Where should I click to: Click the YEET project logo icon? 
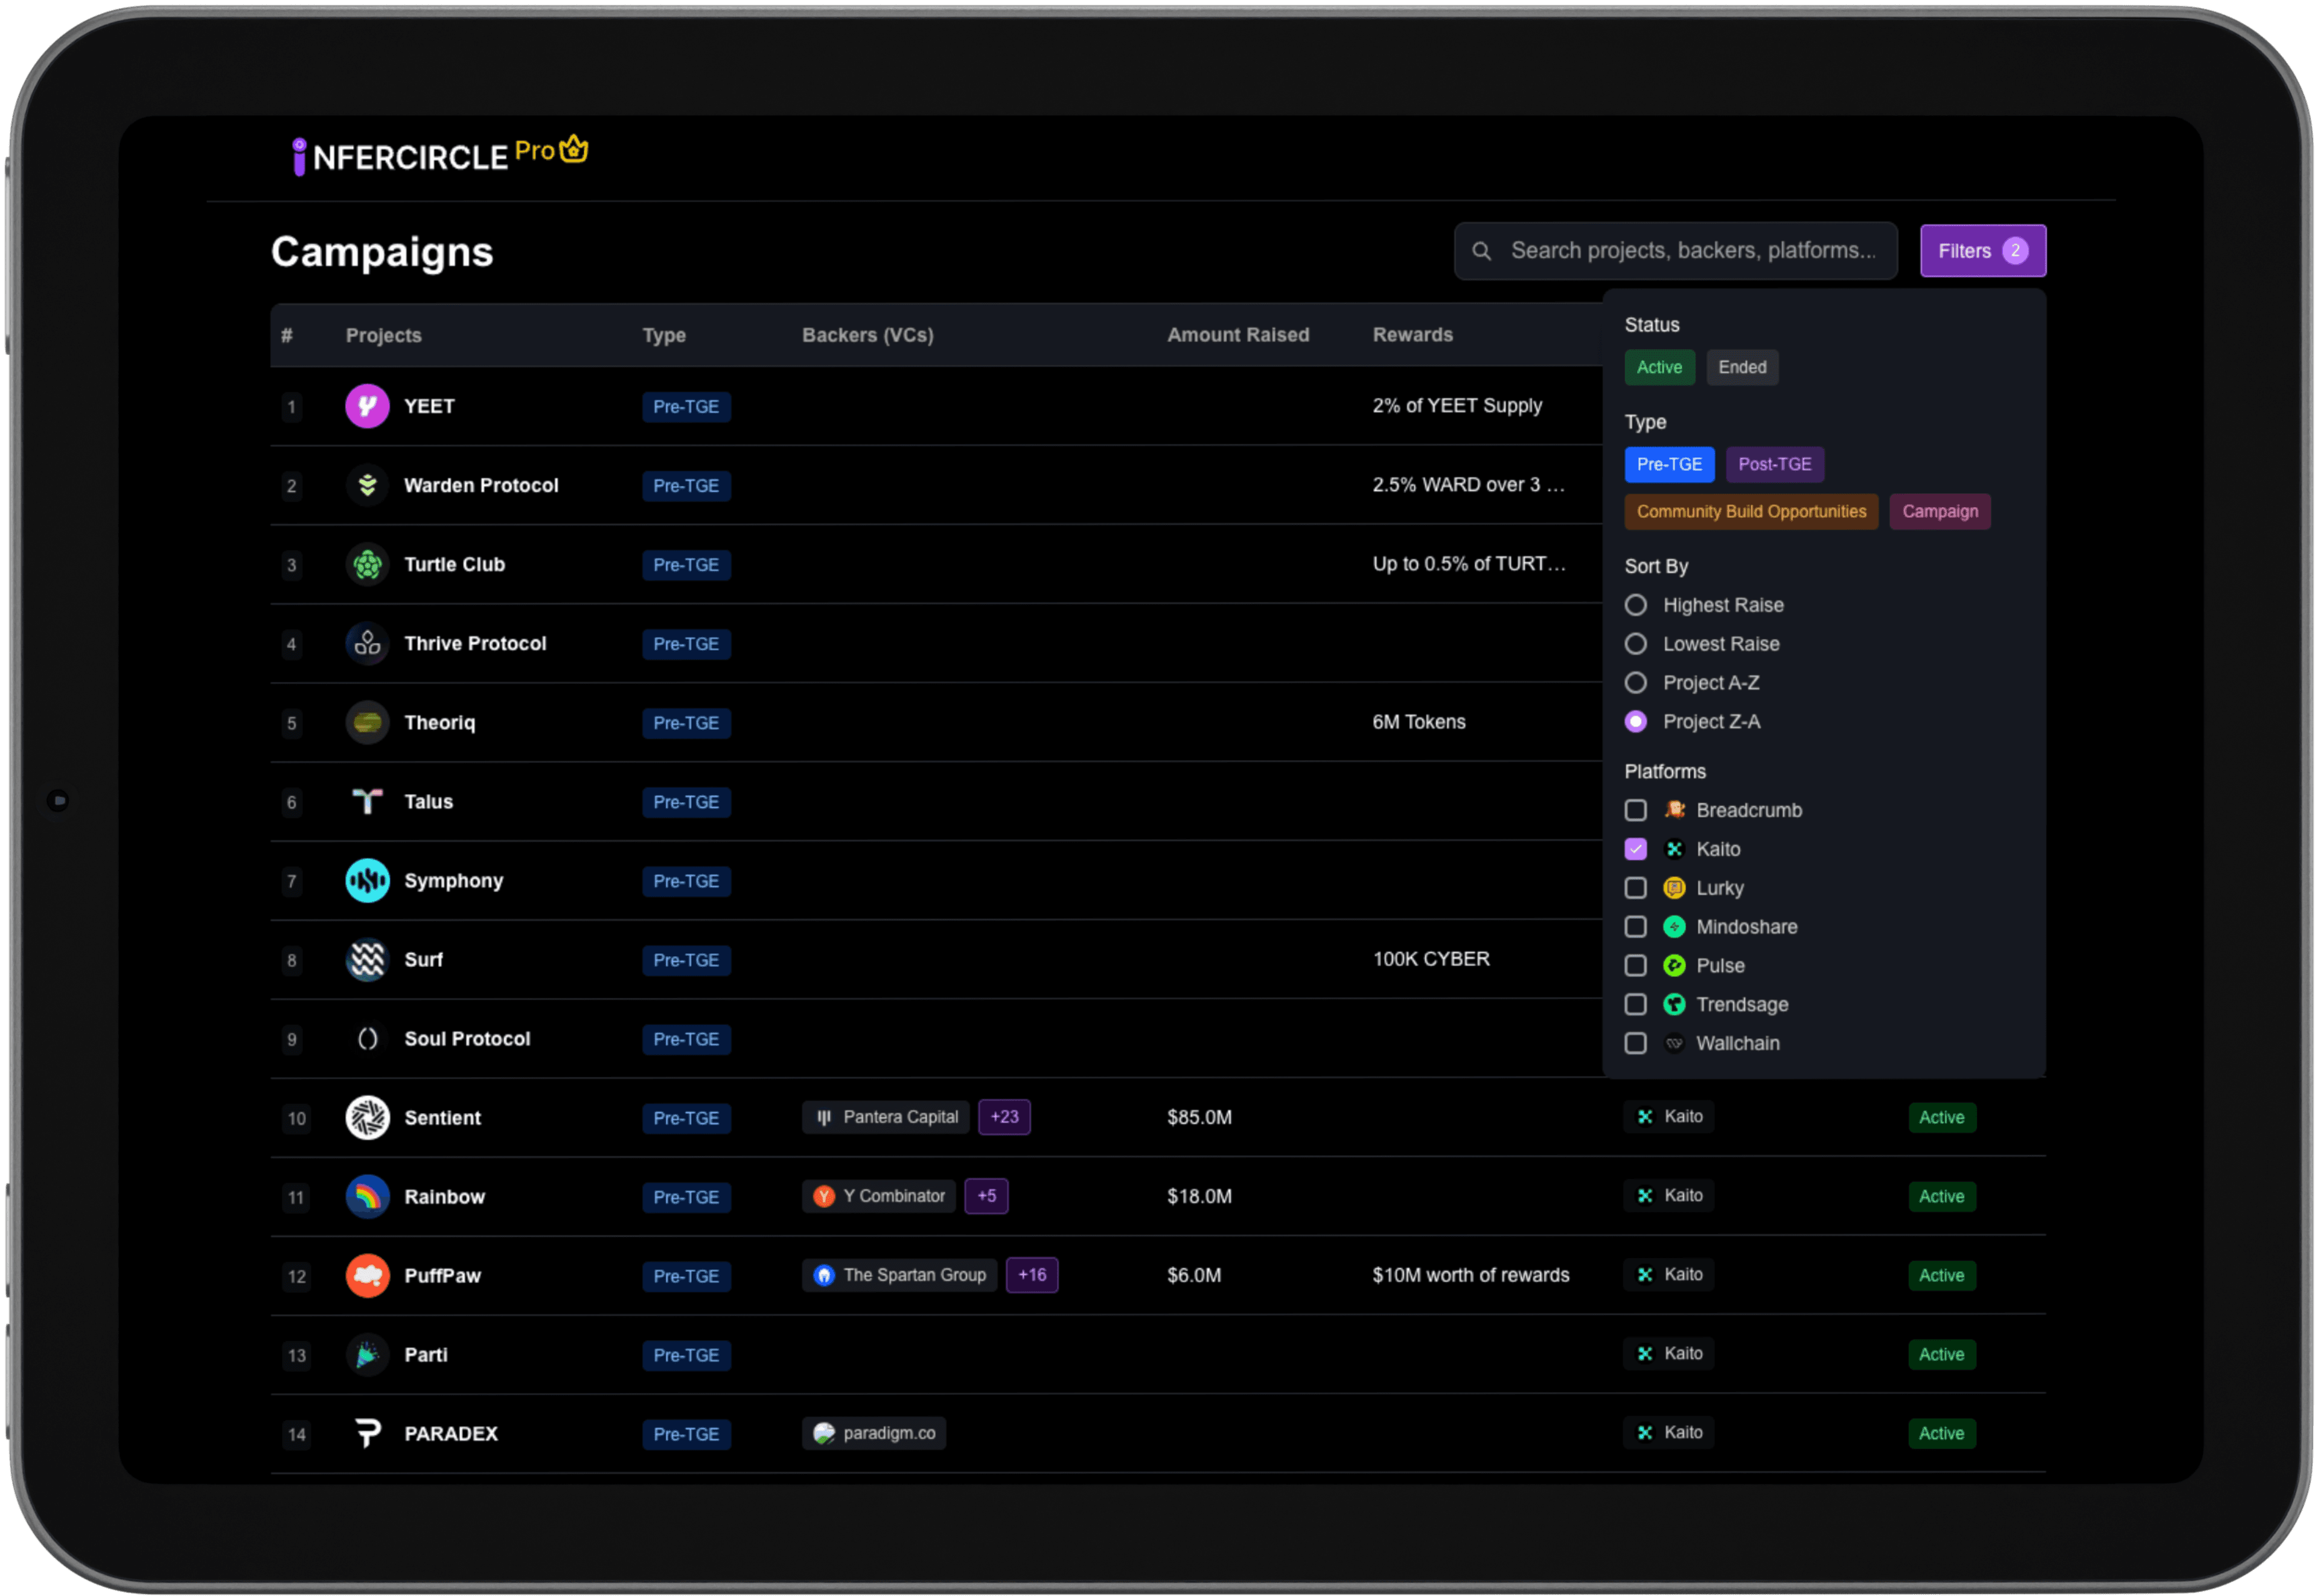click(x=367, y=406)
